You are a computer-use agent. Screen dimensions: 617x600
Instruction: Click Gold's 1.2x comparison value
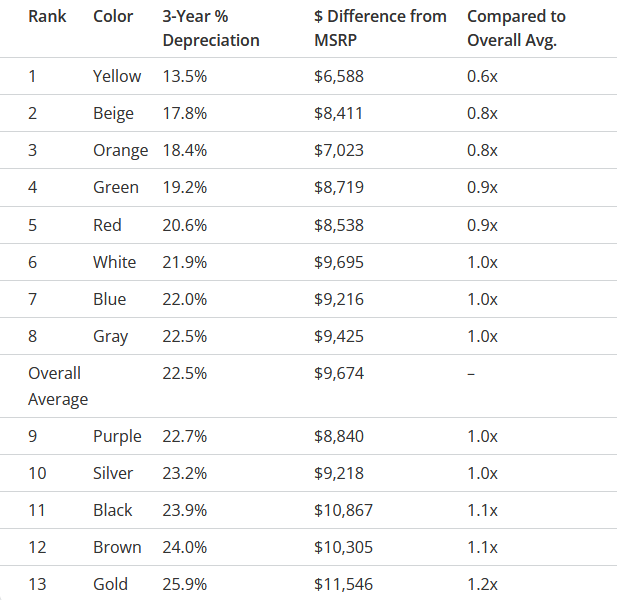click(482, 584)
